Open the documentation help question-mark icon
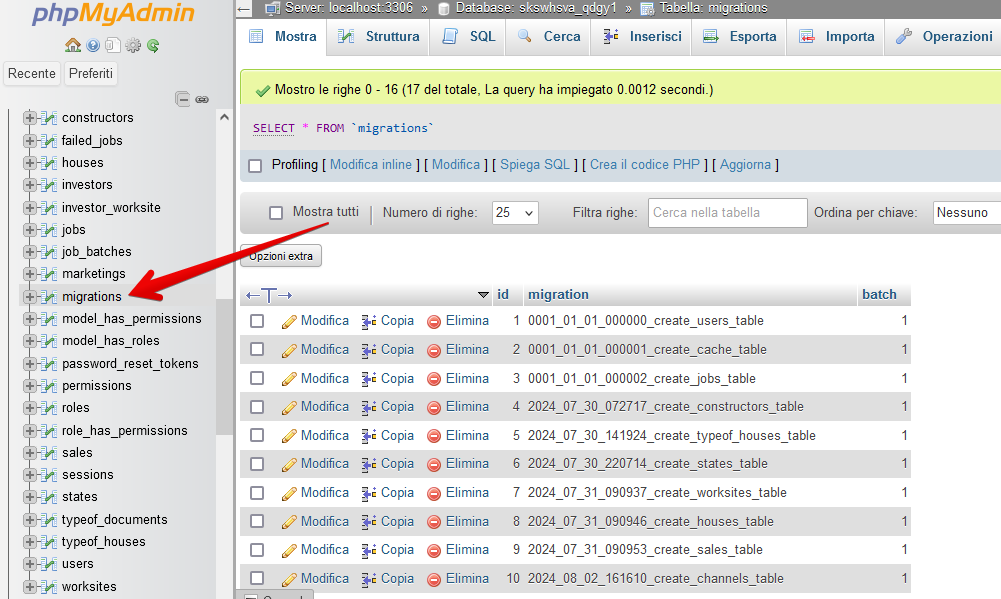Image resolution: width=1001 pixels, height=599 pixels. (x=93, y=45)
